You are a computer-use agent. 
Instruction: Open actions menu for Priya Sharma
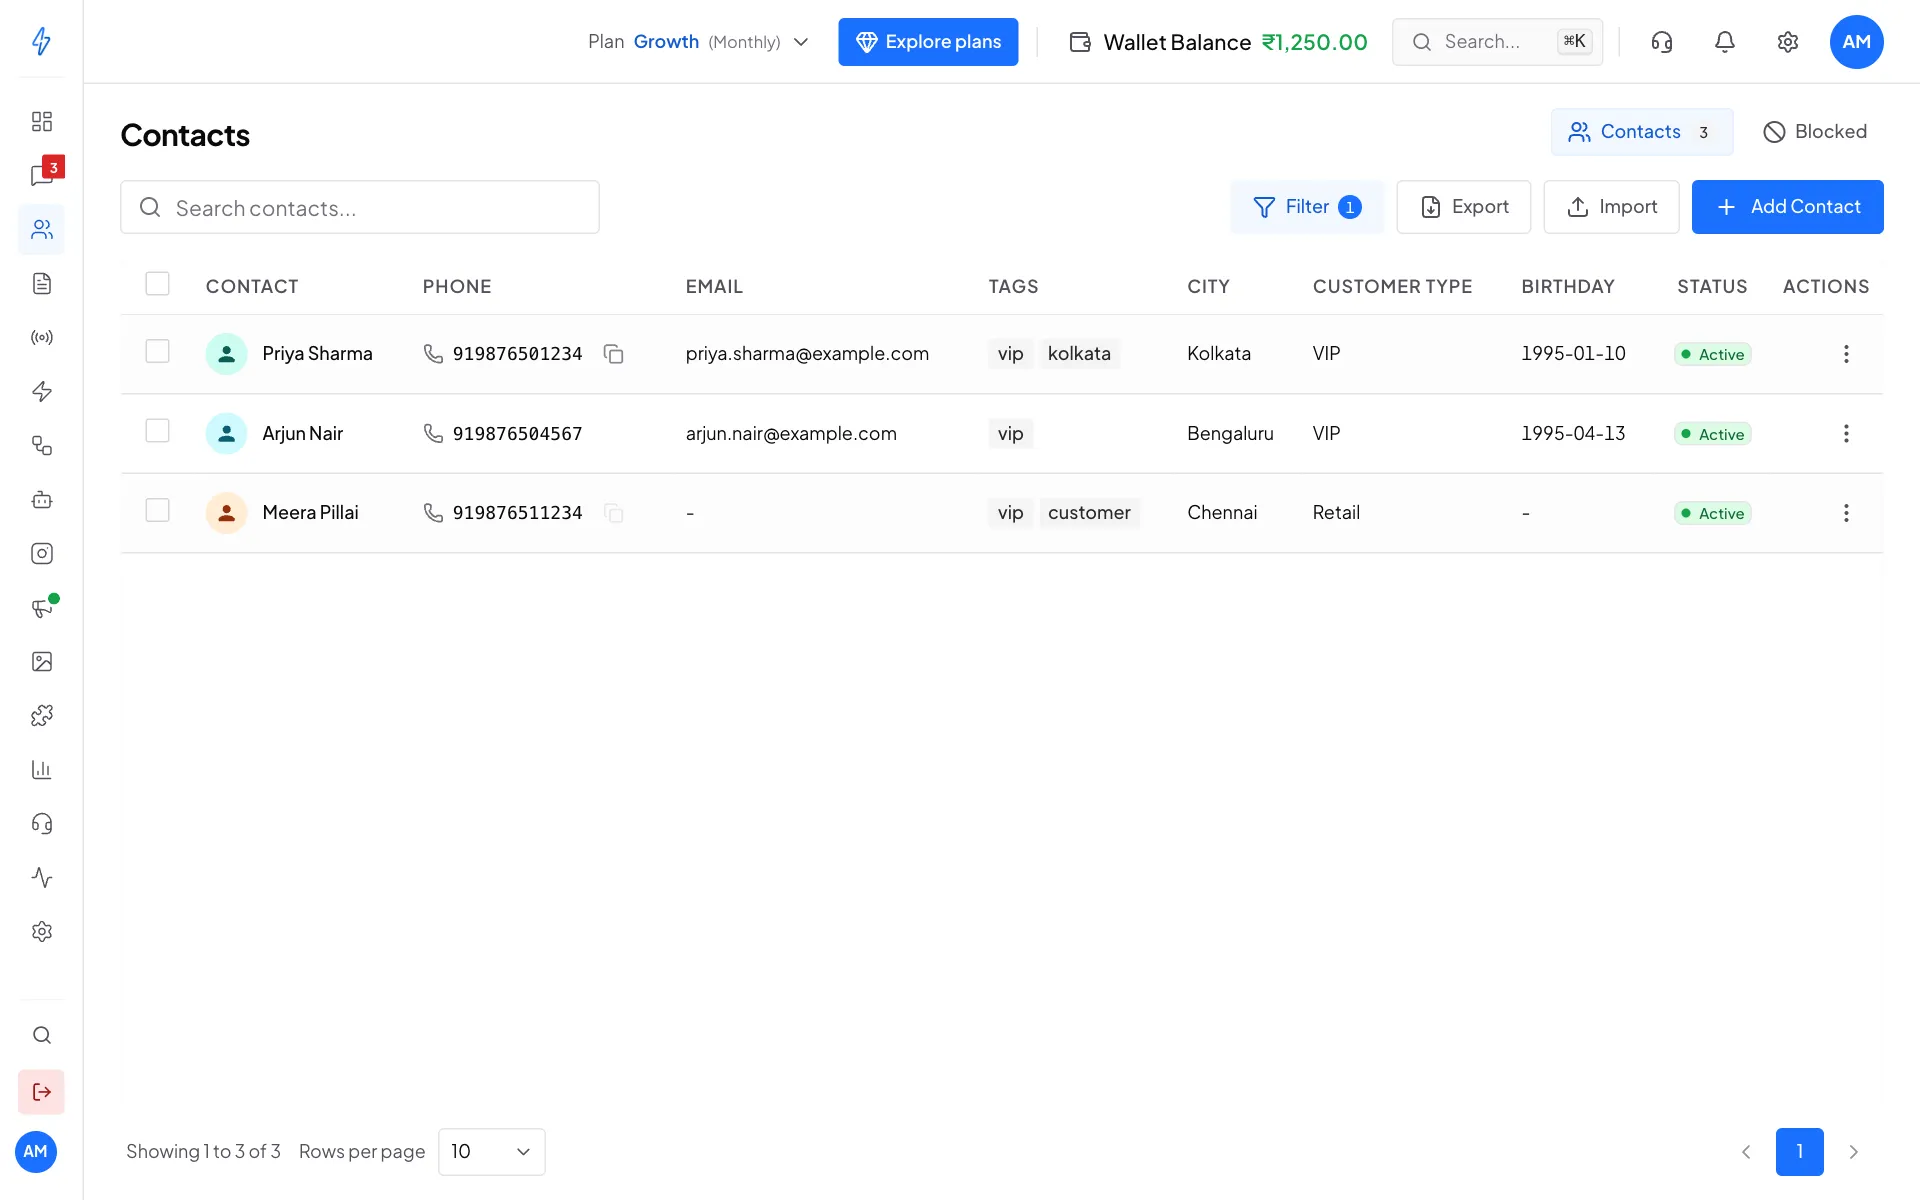[1846, 354]
